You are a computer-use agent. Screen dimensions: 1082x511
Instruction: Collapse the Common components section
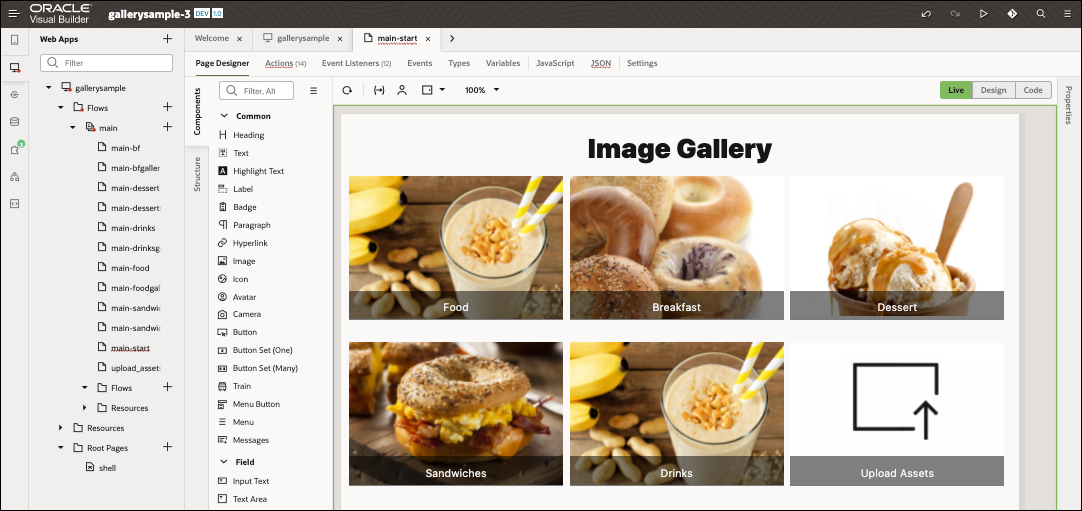point(223,116)
